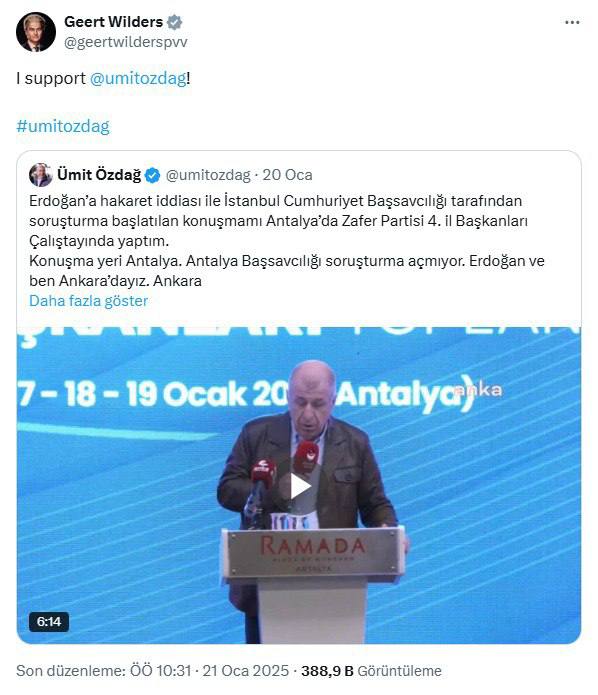Click Ümit Özdağ blue verified checkmark
The width and height of the screenshot is (598, 695).
(x=152, y=176)
